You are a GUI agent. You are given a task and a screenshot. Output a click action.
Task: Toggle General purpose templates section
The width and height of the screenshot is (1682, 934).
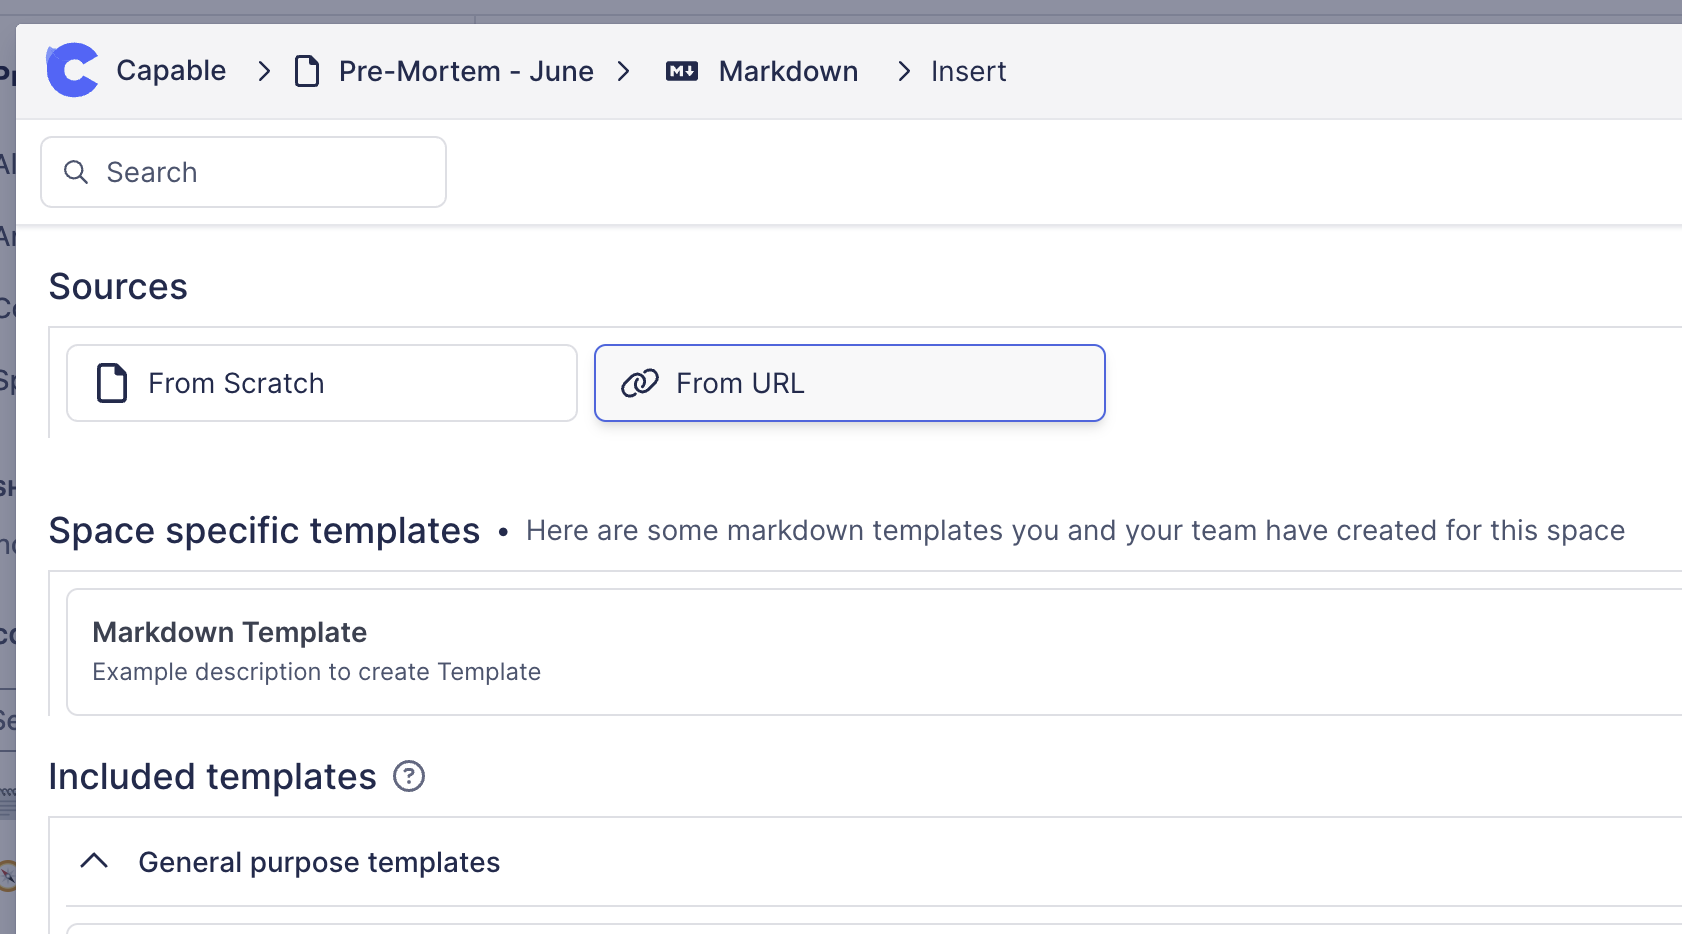319,862
